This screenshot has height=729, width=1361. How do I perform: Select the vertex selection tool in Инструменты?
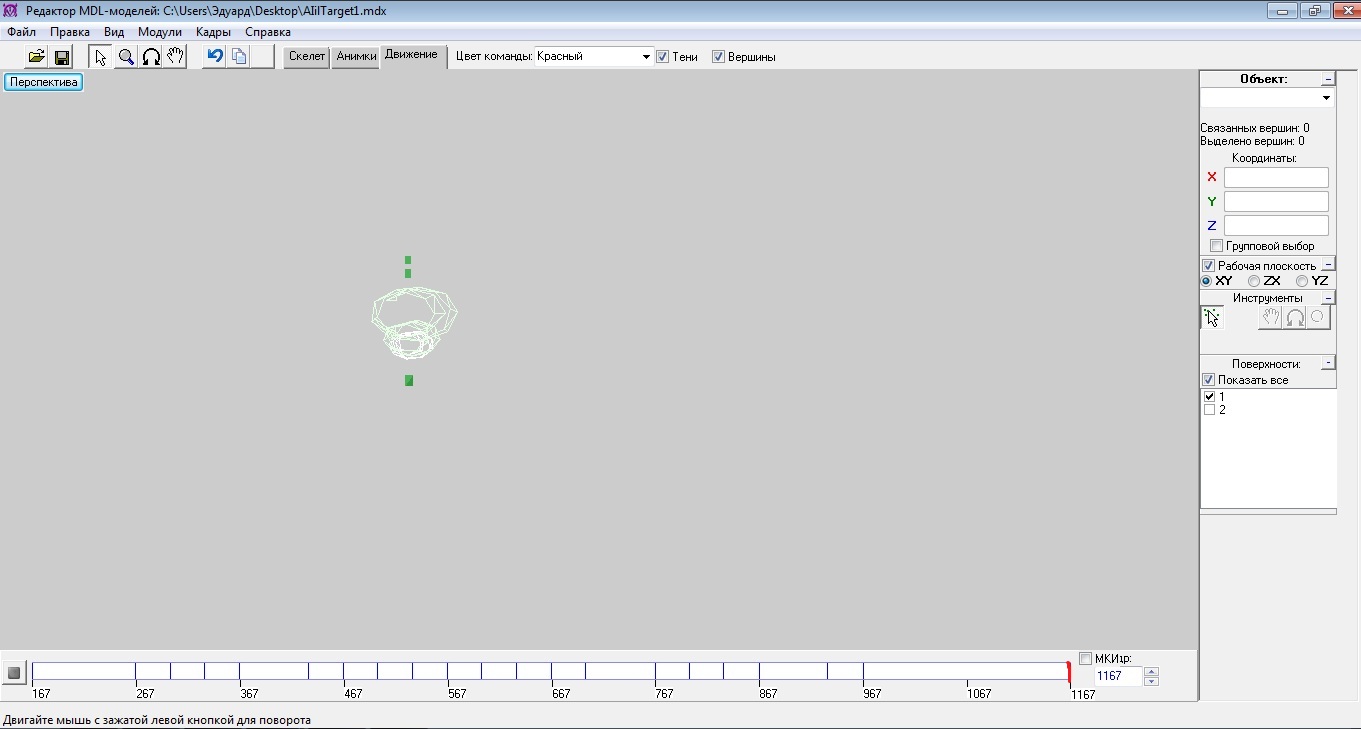pos(1212,318)
